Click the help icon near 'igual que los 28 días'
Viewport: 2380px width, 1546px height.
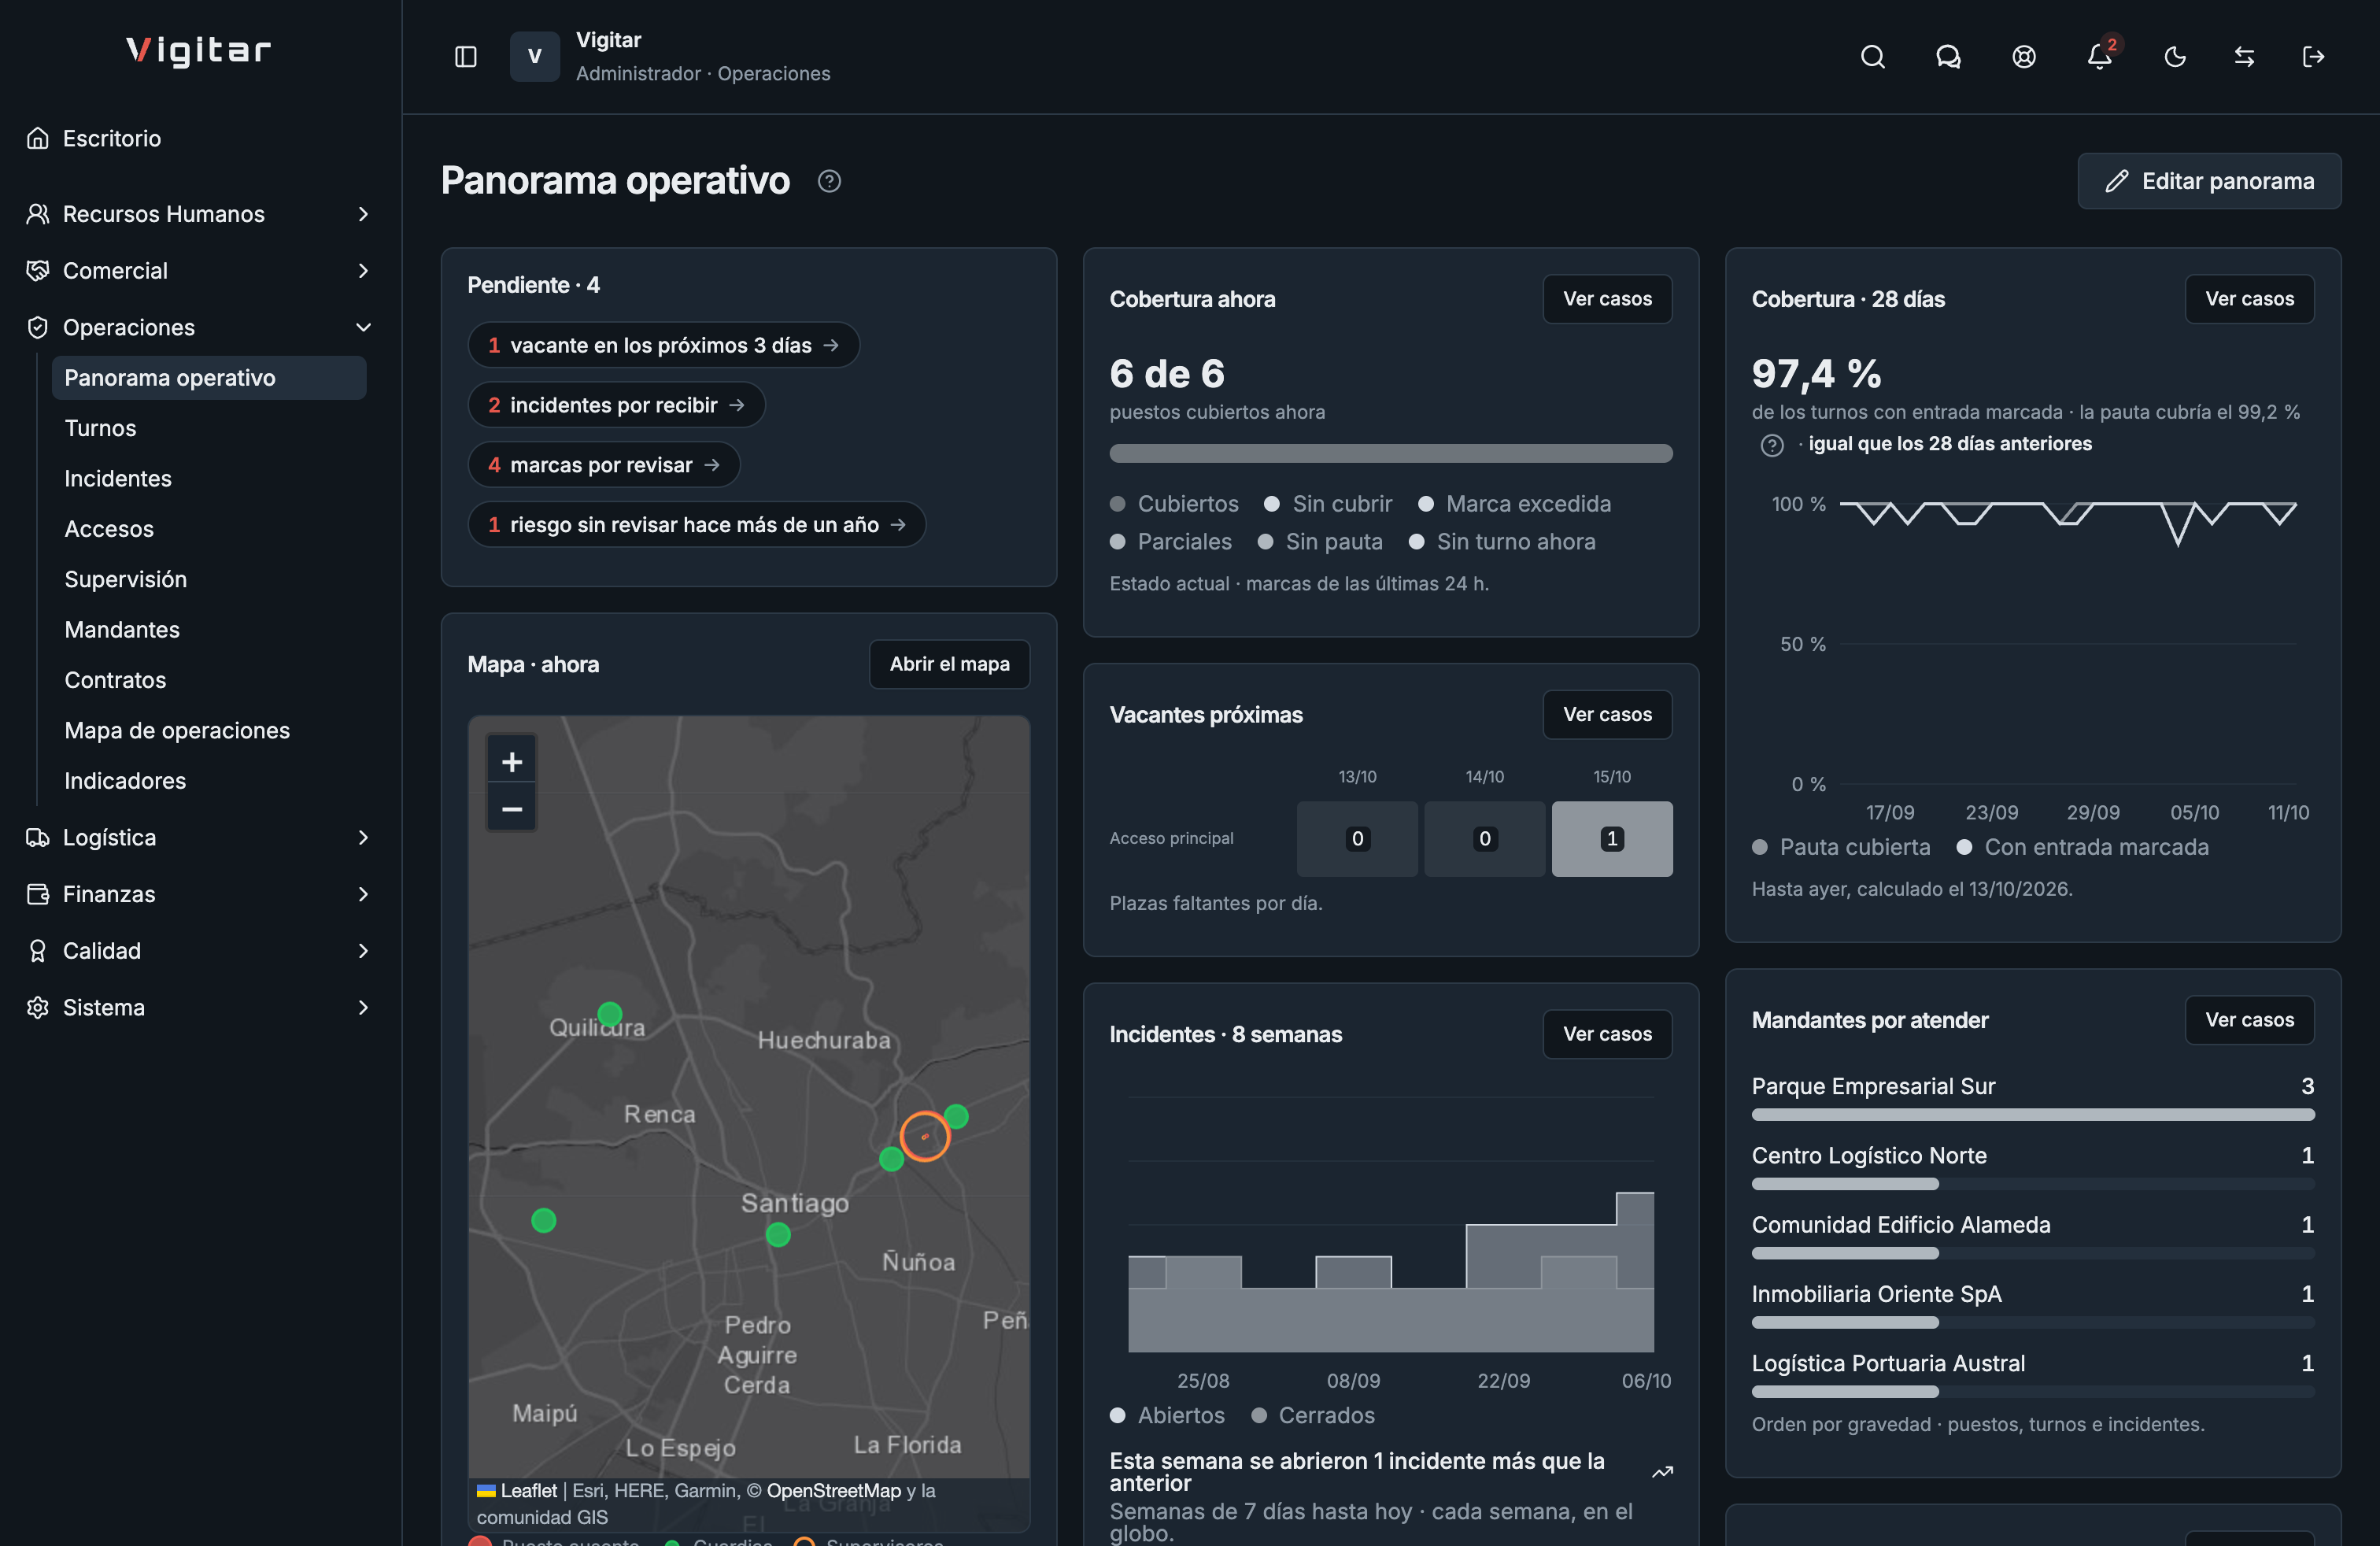coord(1772,445)
